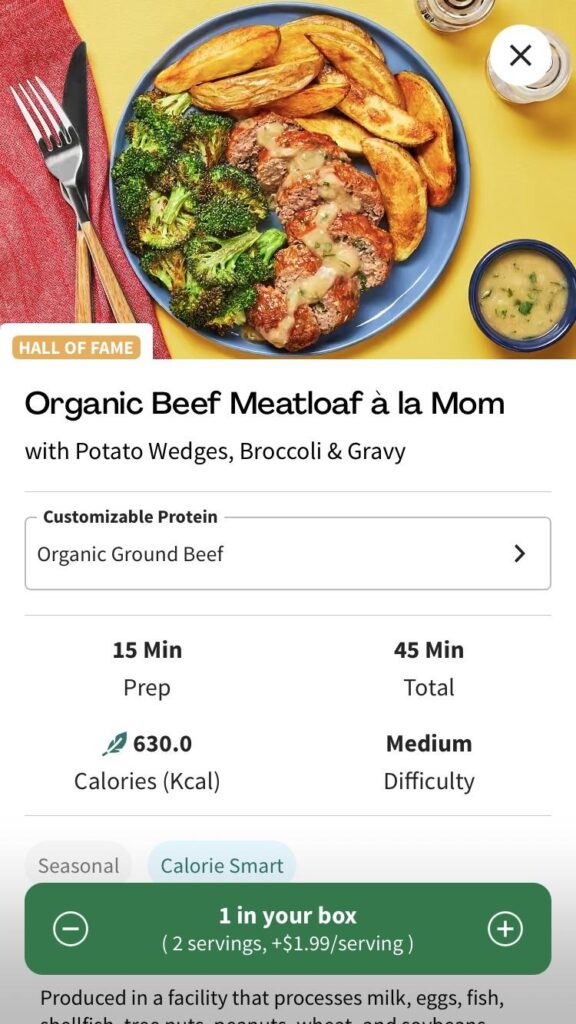
Task: Click the subtitle with Potato Wedges, Broccoli & Gravy
Action: click(x=216, y=452)
